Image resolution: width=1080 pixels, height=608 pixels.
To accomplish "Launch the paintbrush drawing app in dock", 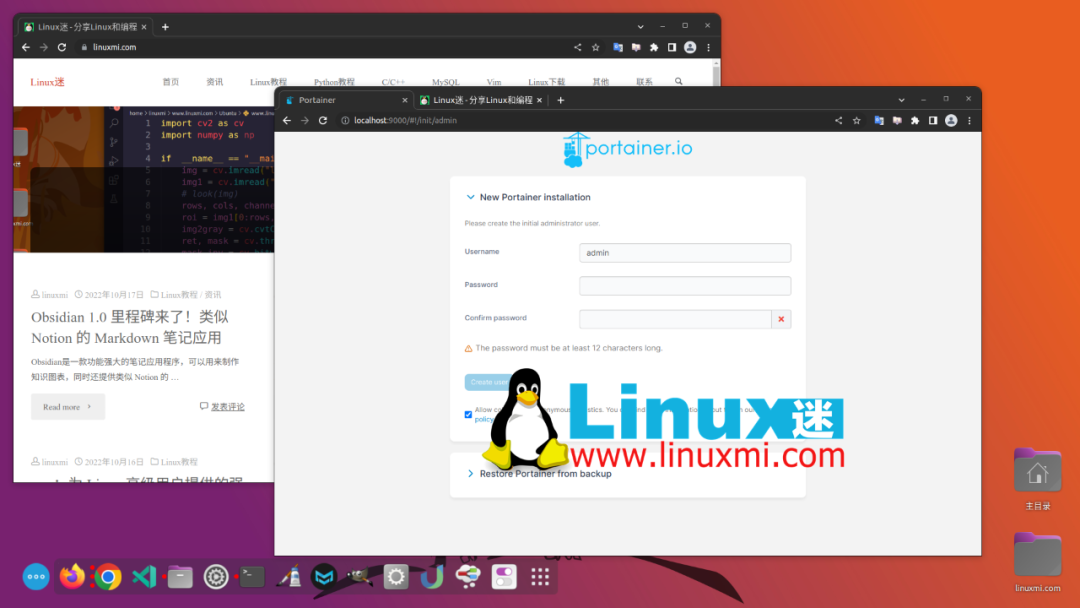I will tap(288, 576).
